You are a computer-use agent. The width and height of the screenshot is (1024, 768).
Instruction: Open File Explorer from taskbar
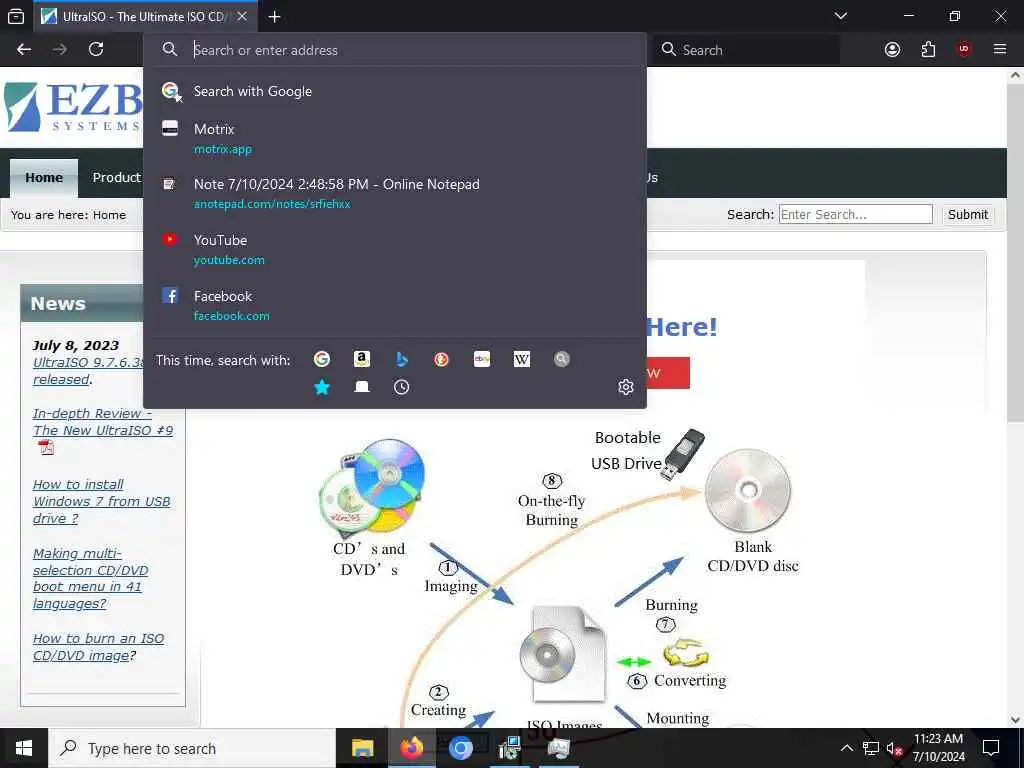[x=362, y=748]
